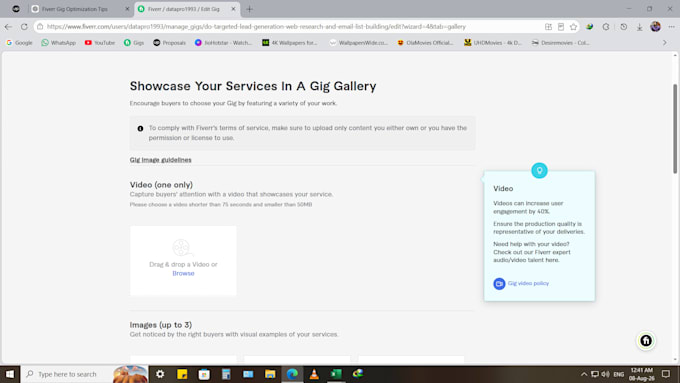This screenshot has width=680, height=383.
Task: Open the UHDMovies bookmark
Action: pyautogui.click(x=493, y=43)
